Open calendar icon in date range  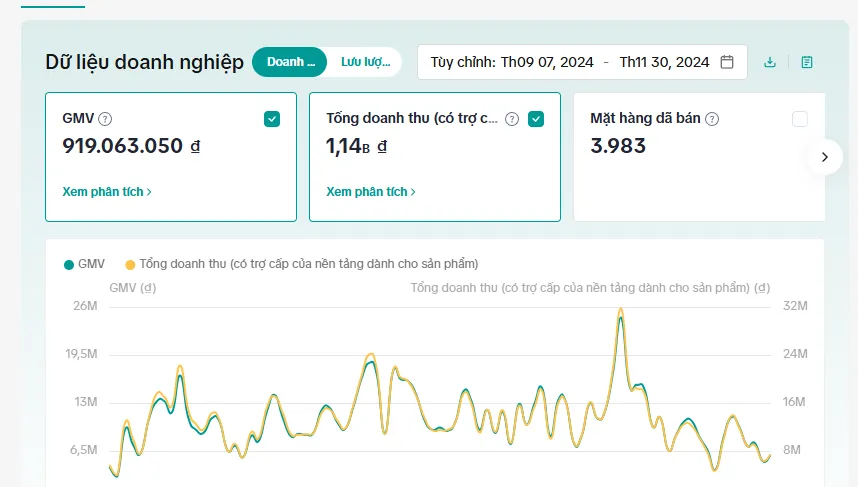727,62
